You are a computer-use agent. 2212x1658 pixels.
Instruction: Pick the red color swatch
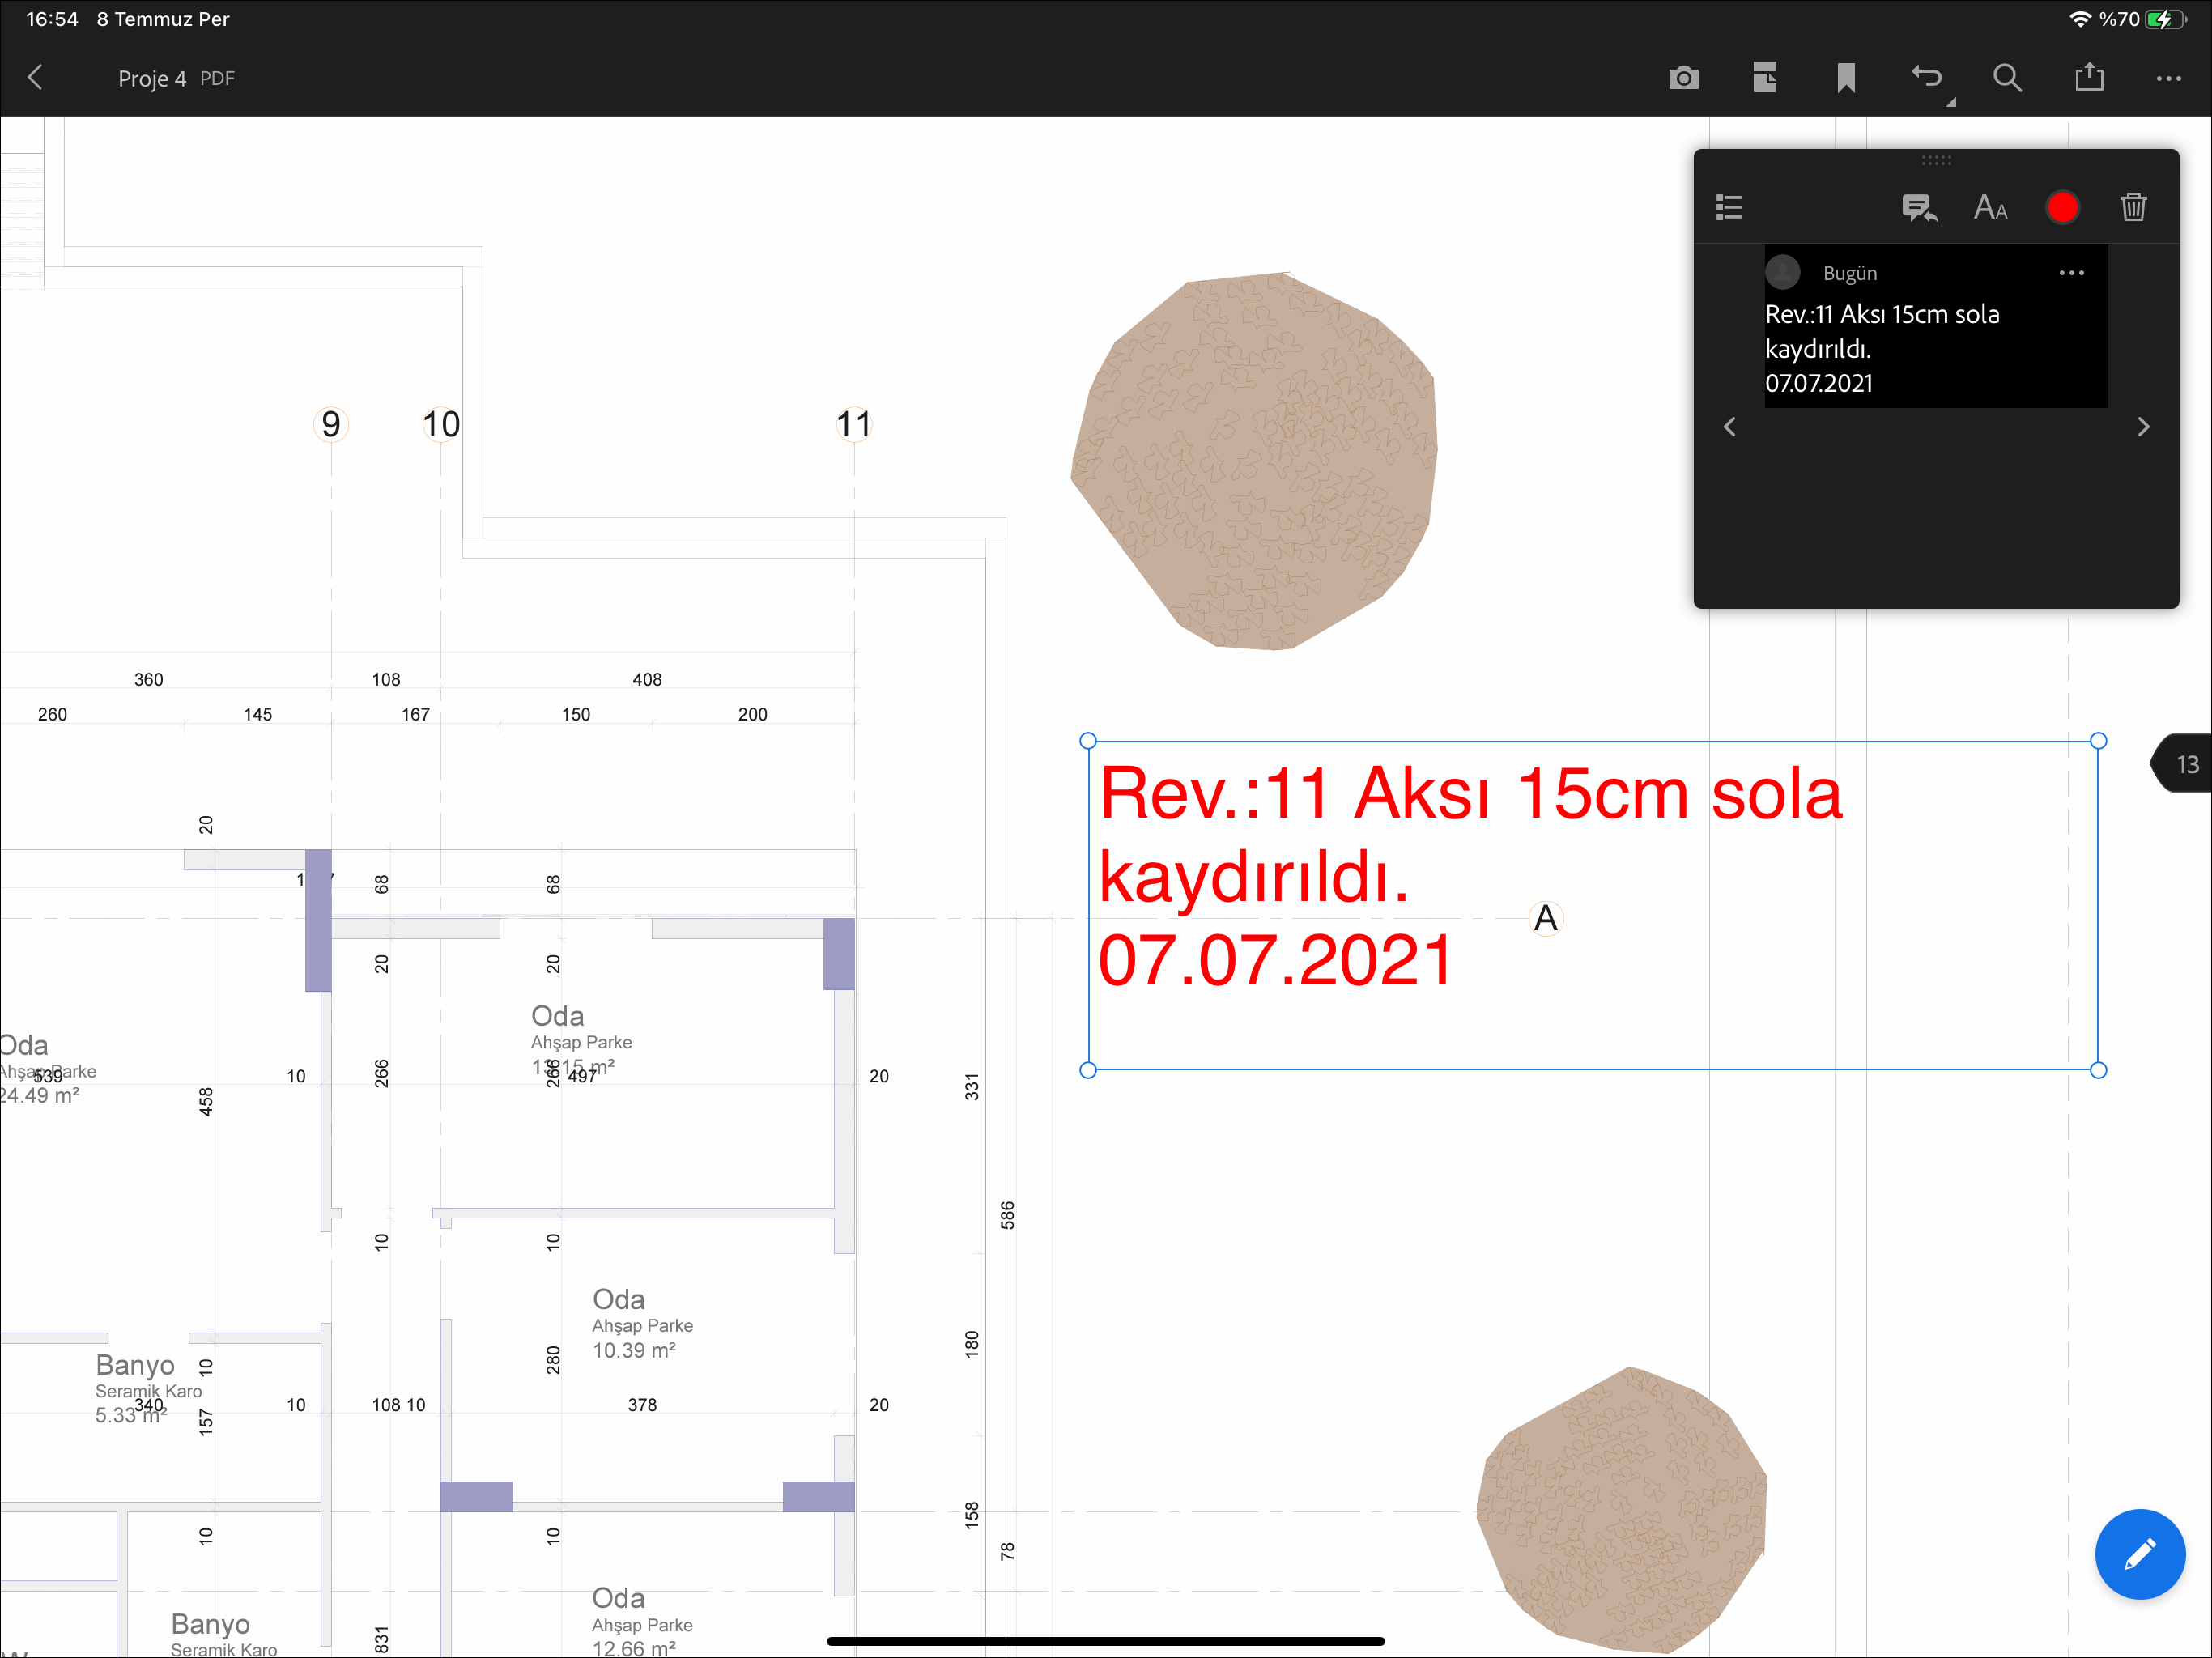point(2062,207)
